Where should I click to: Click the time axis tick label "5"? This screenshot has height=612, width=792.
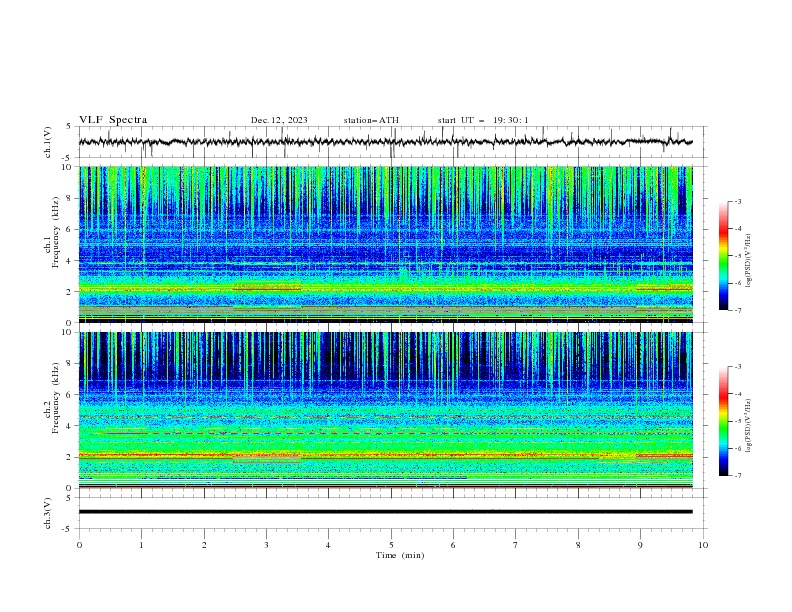coord(391,545)
